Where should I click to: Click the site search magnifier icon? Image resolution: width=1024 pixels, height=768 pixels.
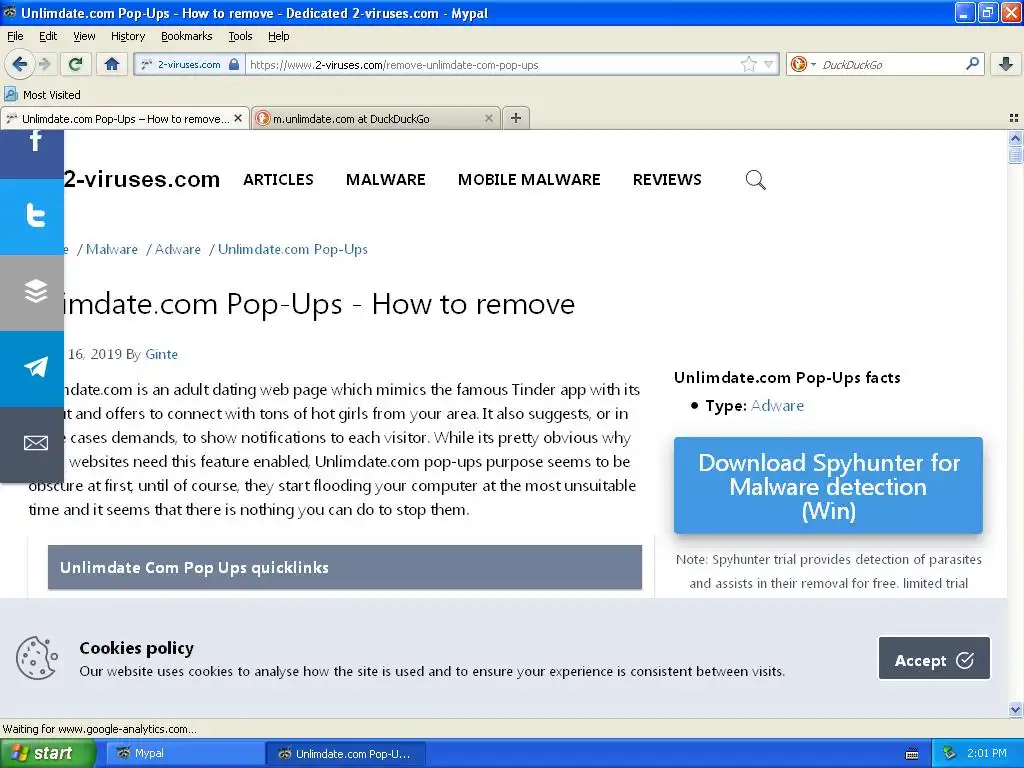756,180
